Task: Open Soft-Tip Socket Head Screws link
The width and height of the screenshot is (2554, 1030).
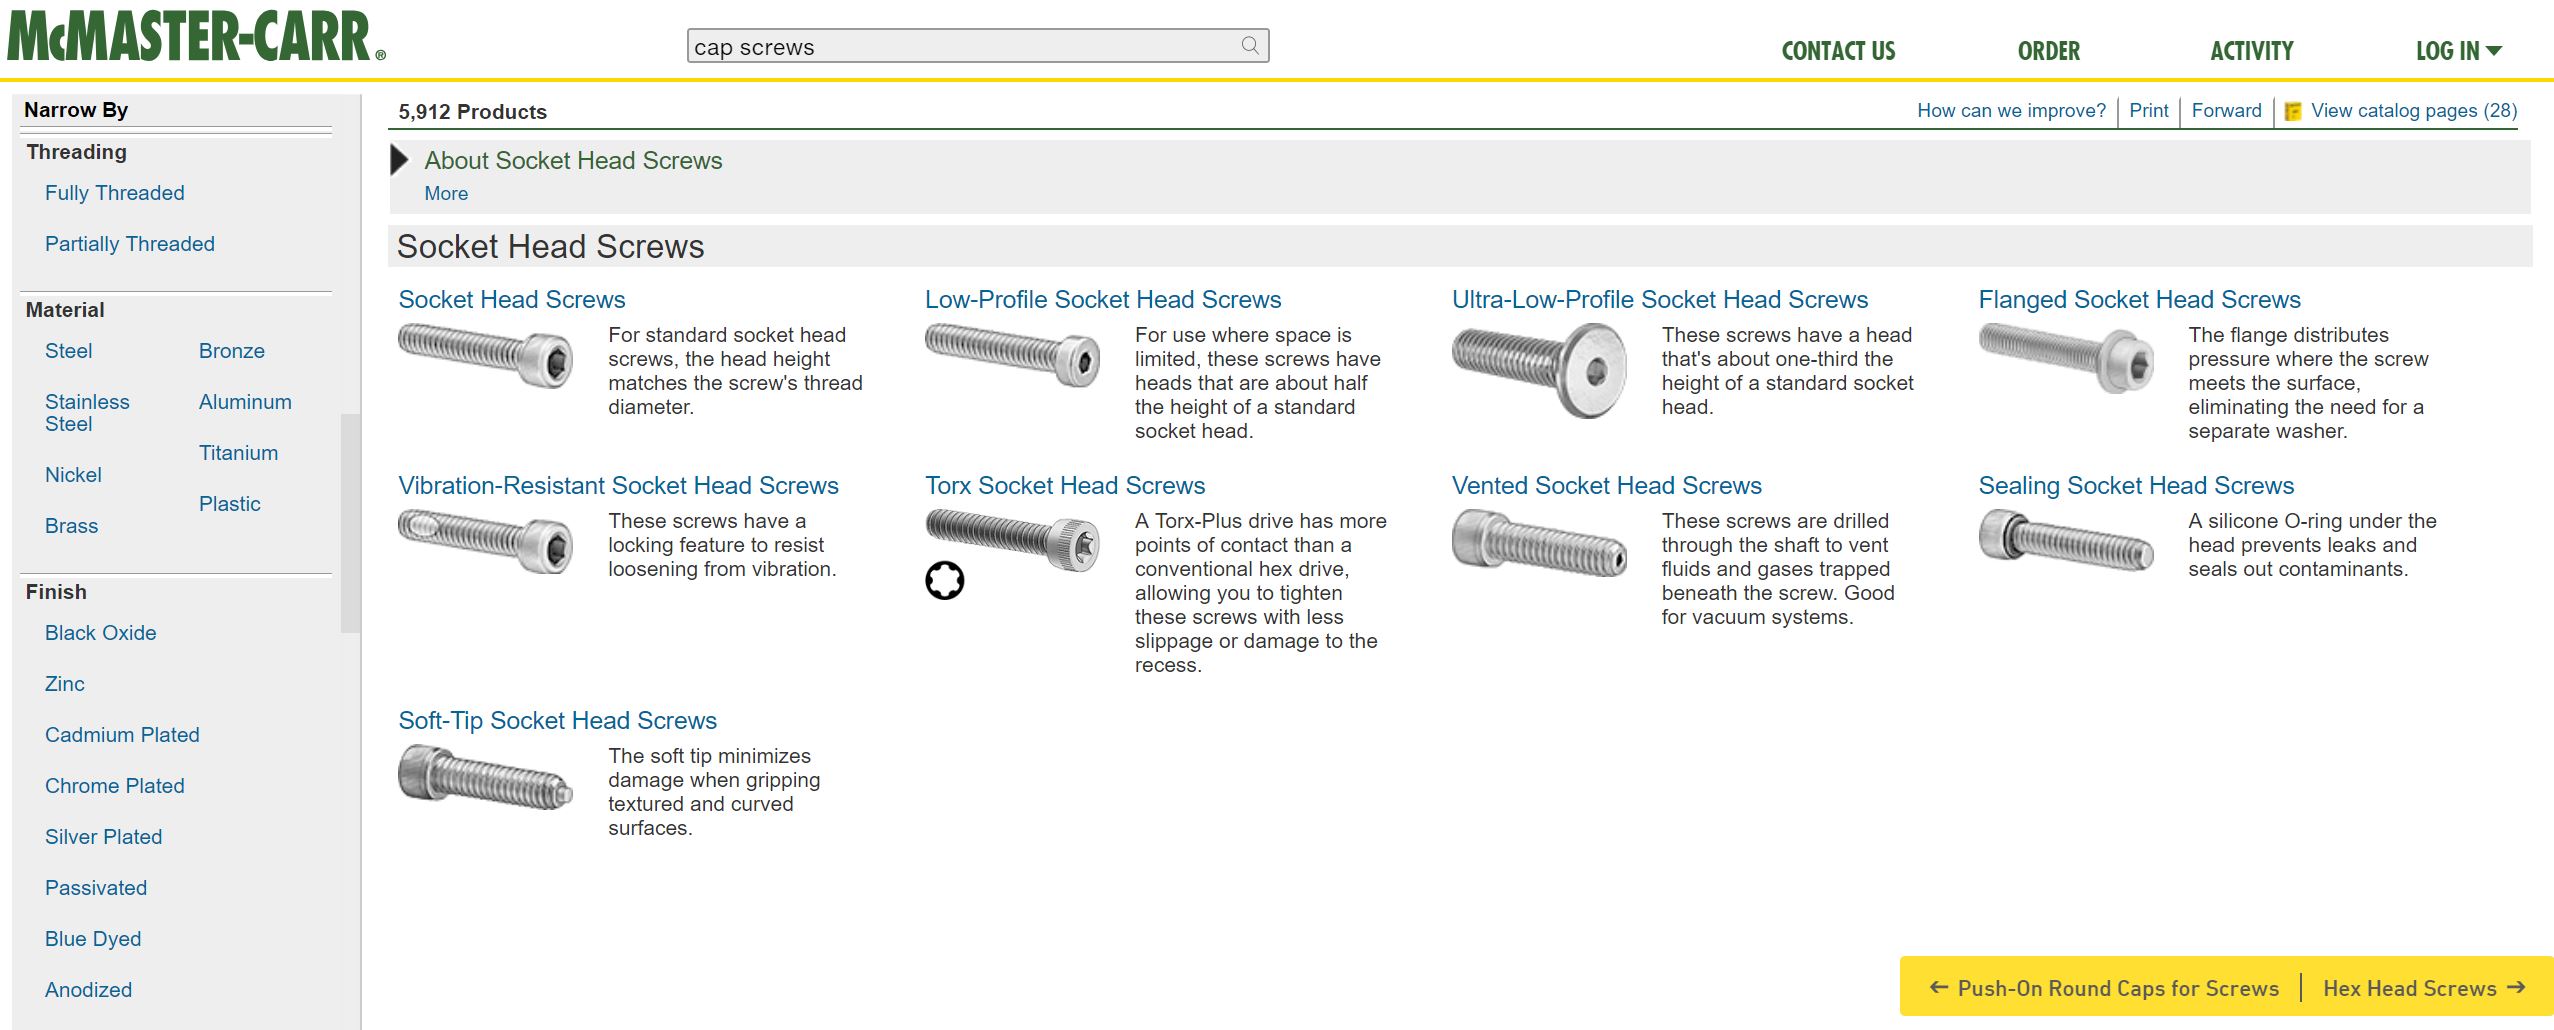Action: 557,721
